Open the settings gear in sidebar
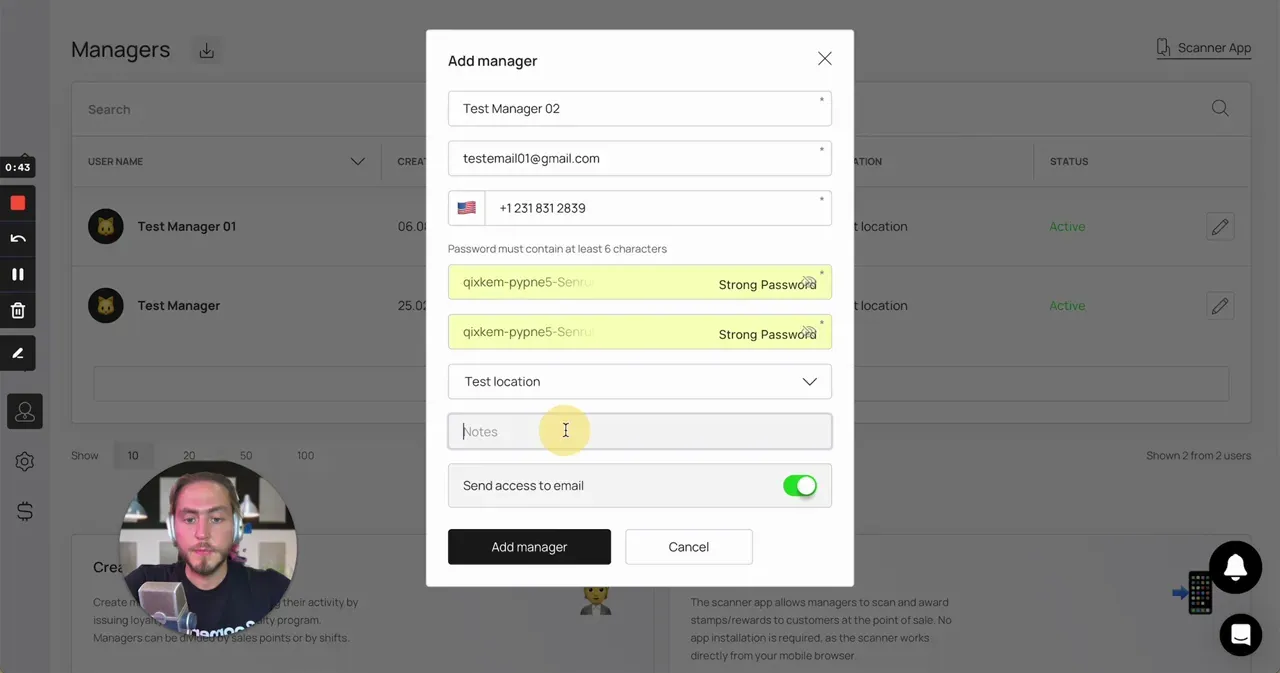Image resolution: width=1280 pixels, height=673 pixels. pos(25,461)
